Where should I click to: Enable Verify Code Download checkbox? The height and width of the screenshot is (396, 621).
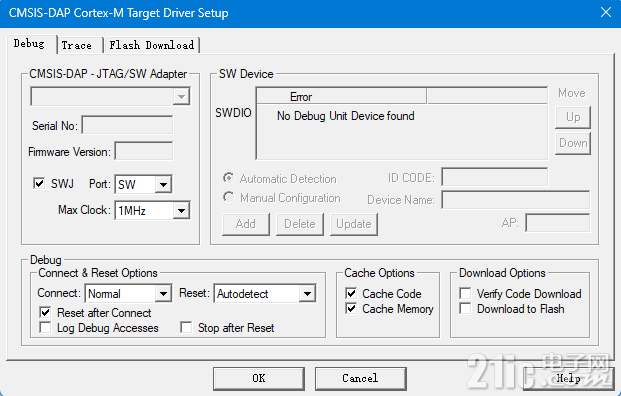click(x=465, y=293)
